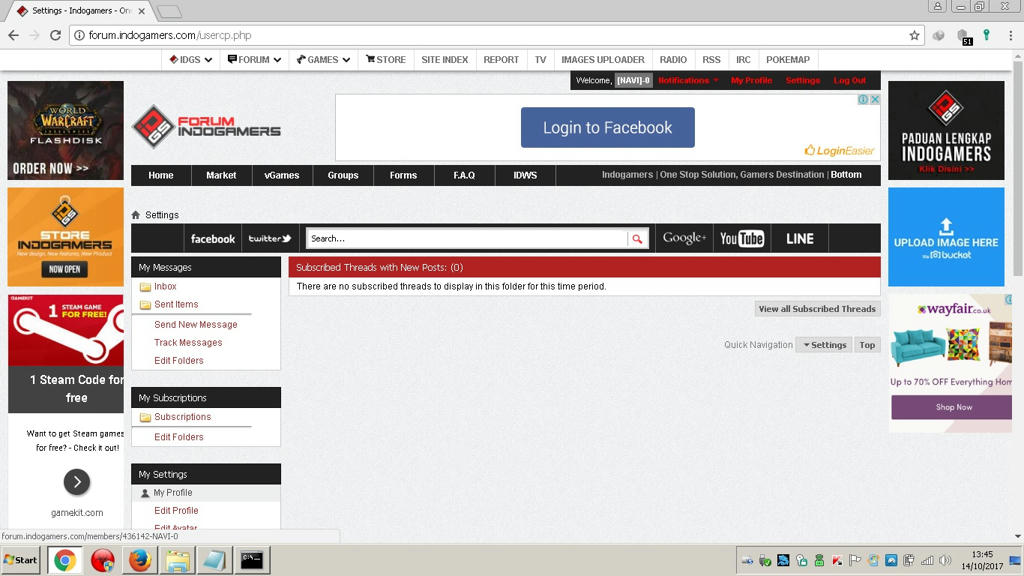Screen dimensions: 1024x576
Task: Click the Upload Image Here banner
Action: (946, 237)
